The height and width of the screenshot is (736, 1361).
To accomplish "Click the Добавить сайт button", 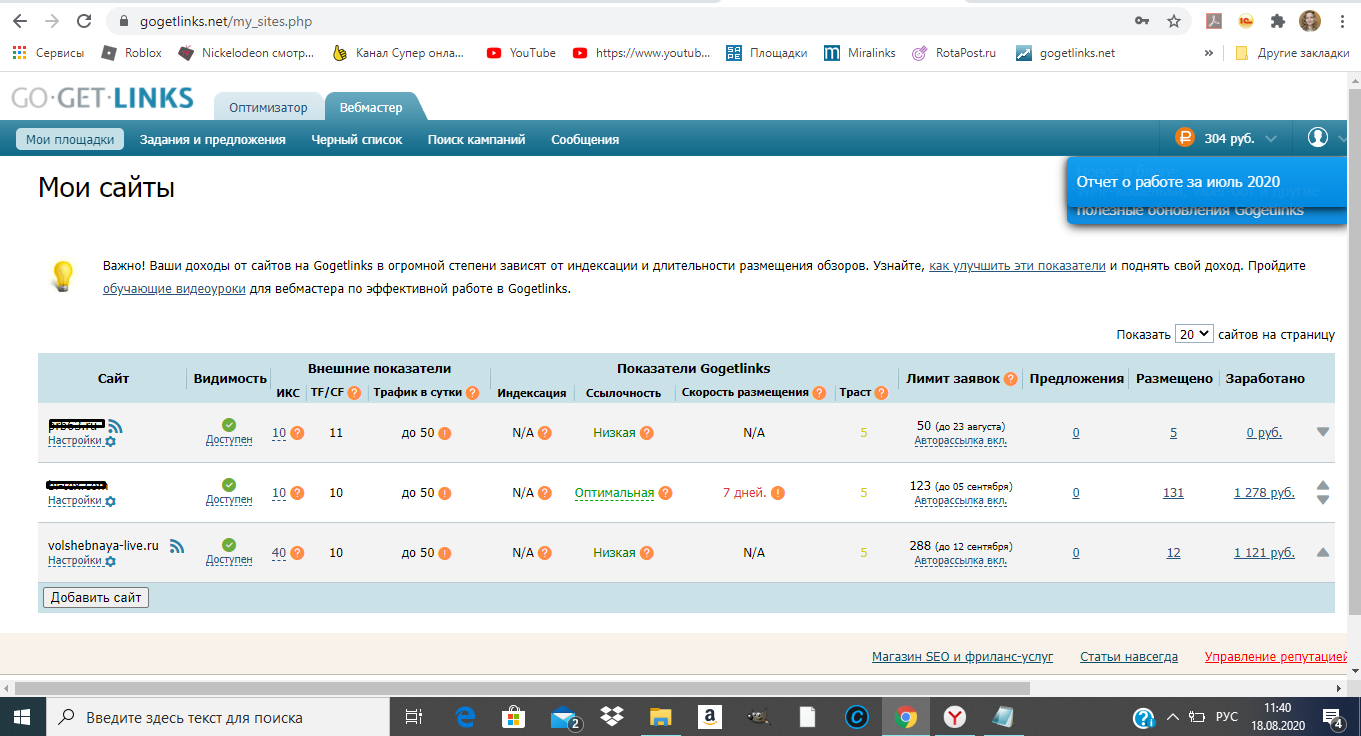I will (x=96, y=597).
